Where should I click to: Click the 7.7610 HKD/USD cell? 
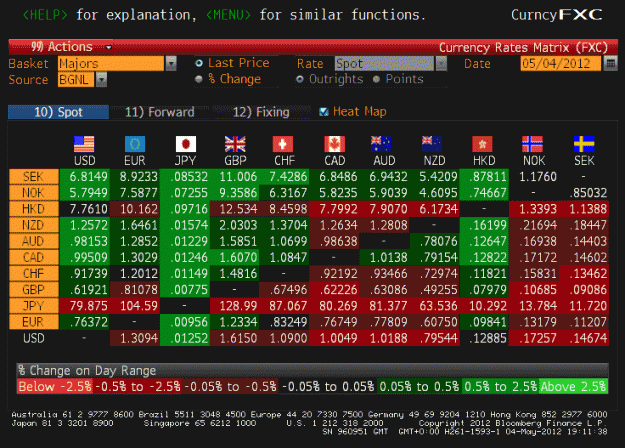(x=85, y=209)
